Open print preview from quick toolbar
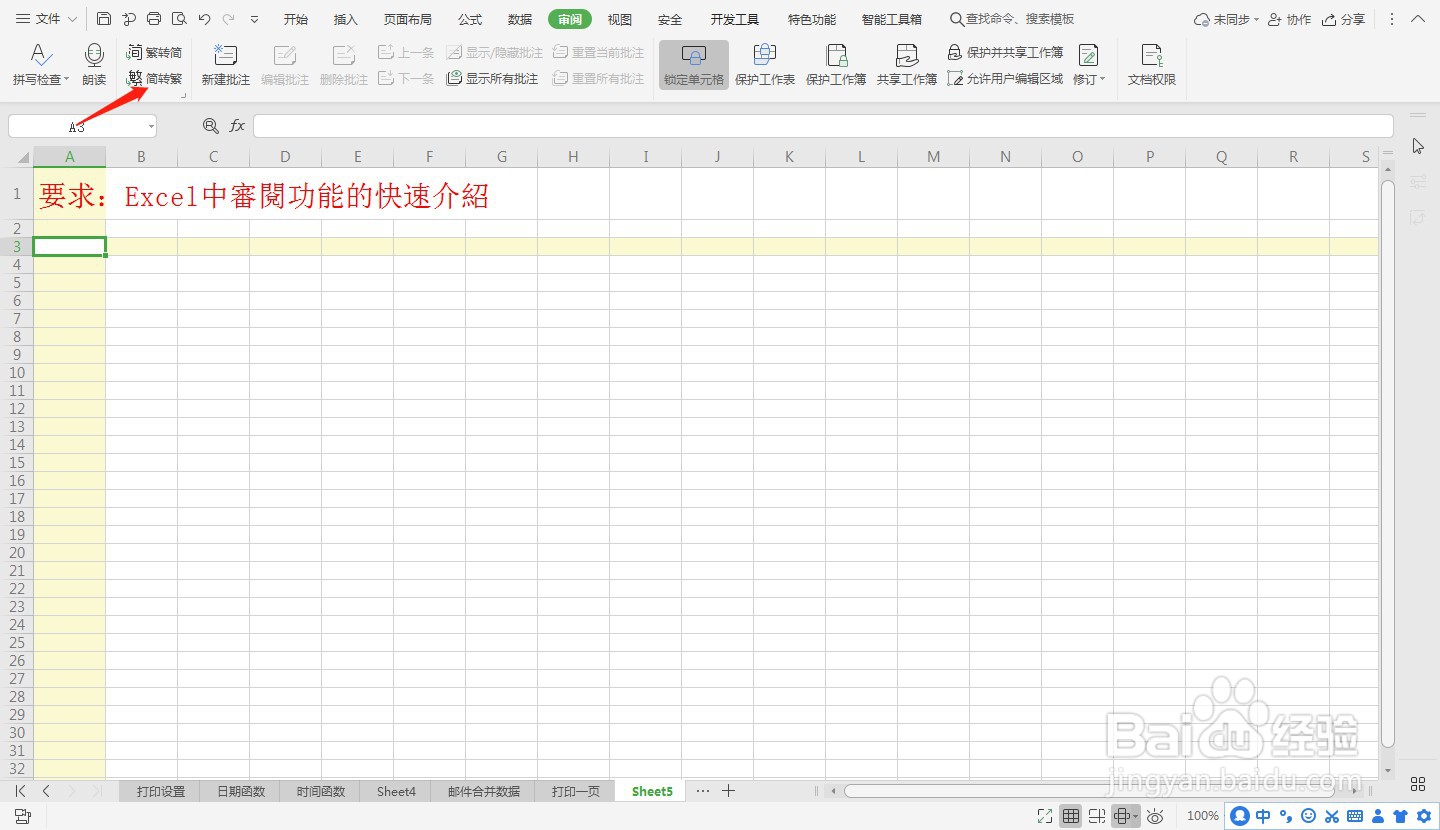This screenshot has width=1440, height=830. (179, 19)
